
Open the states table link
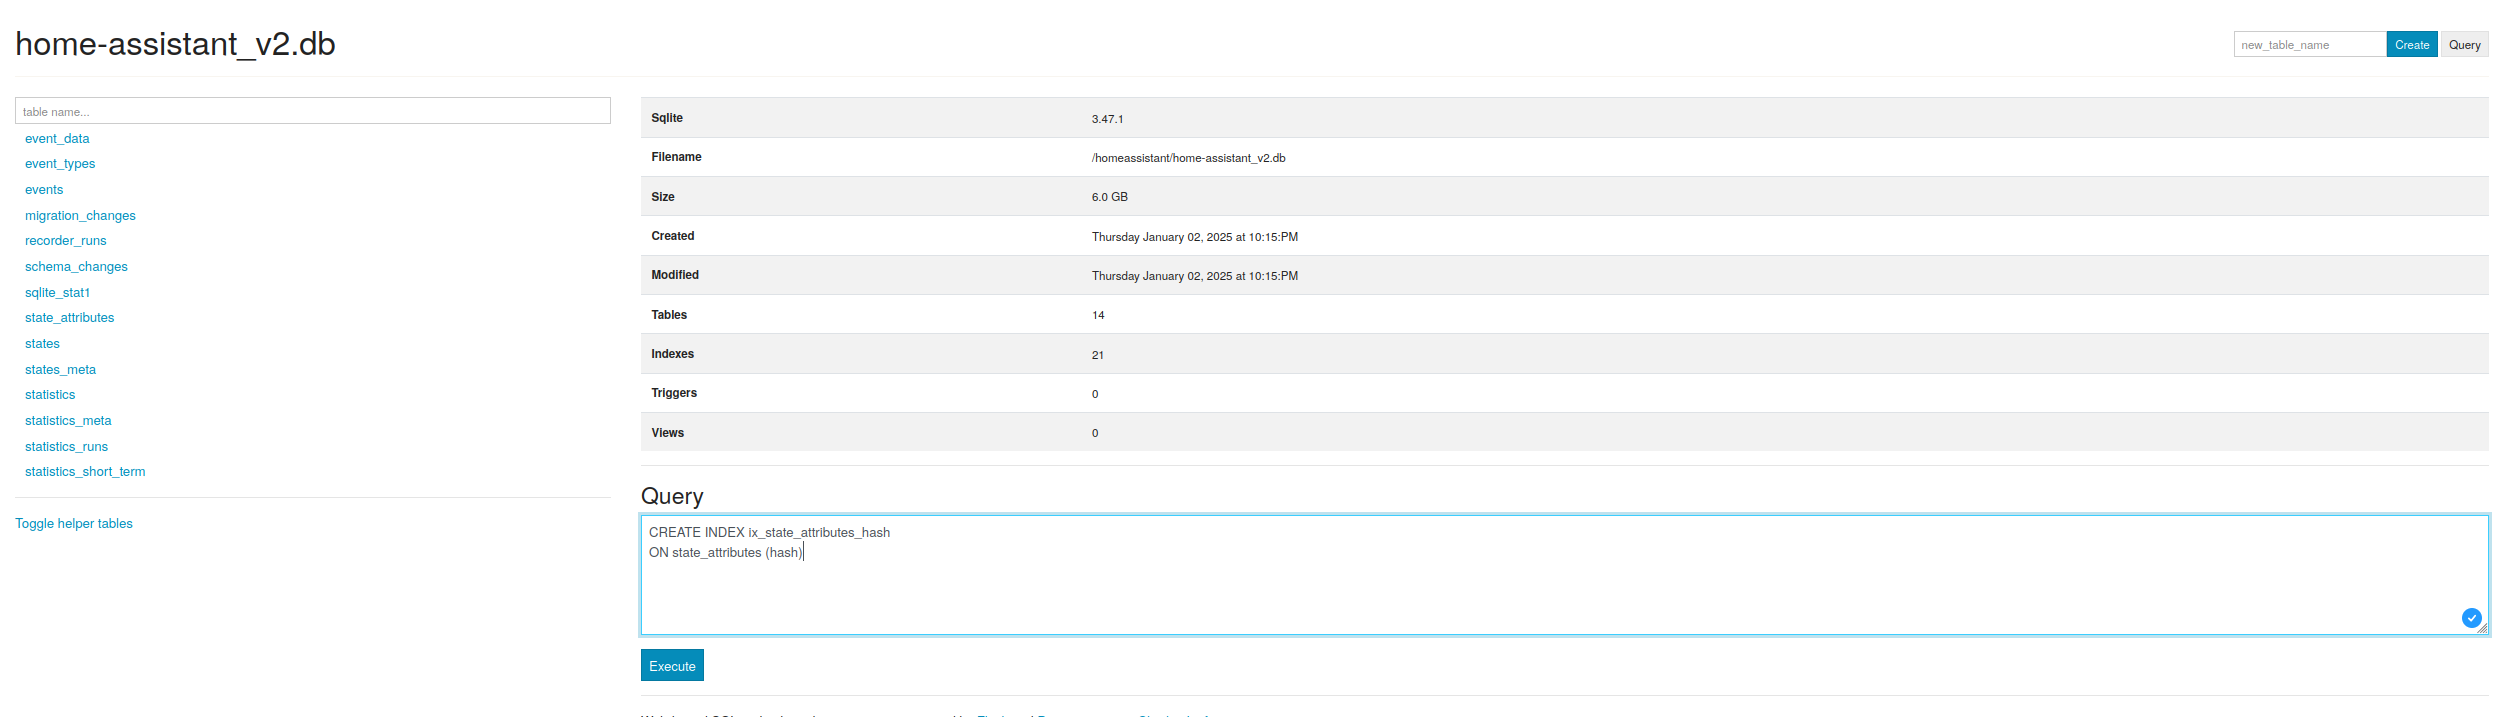coord(42,344)
